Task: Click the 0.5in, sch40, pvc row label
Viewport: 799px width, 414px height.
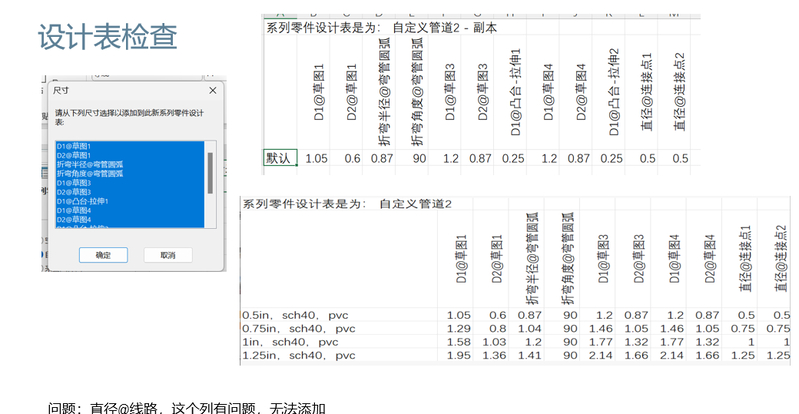Action: pos(298,314)
